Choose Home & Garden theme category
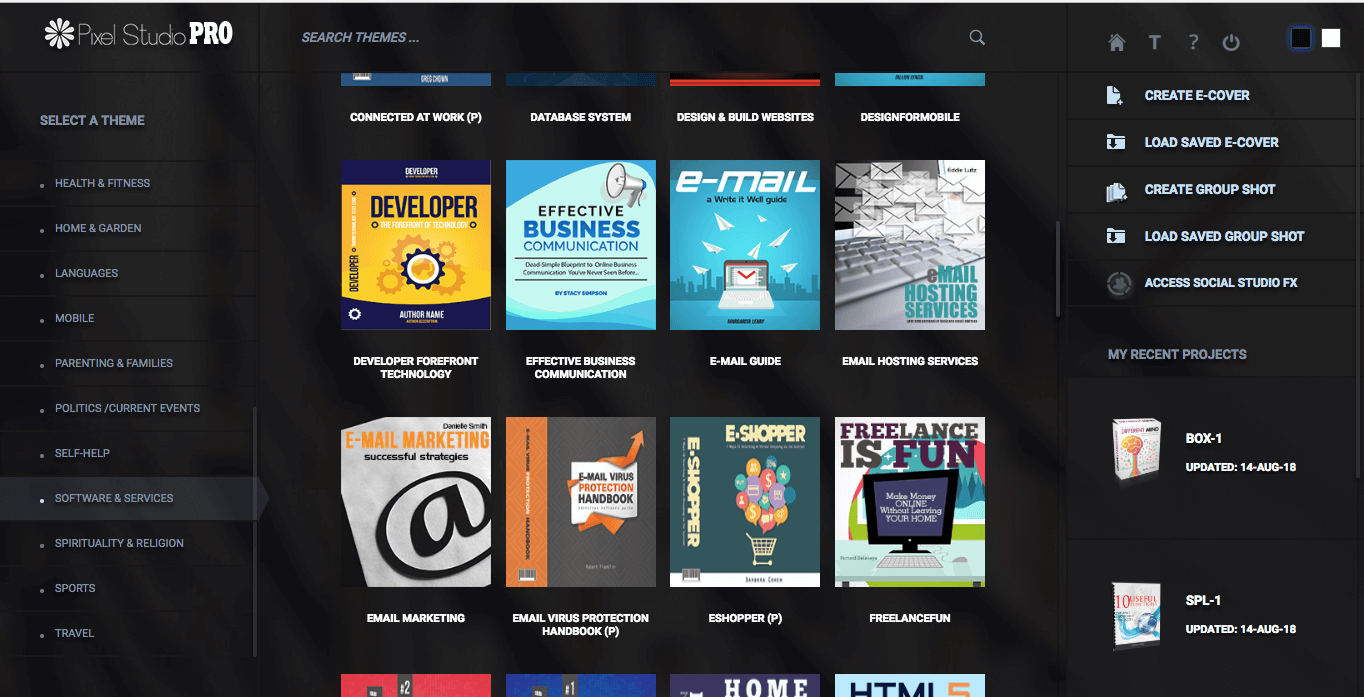 tap(98, 228)
